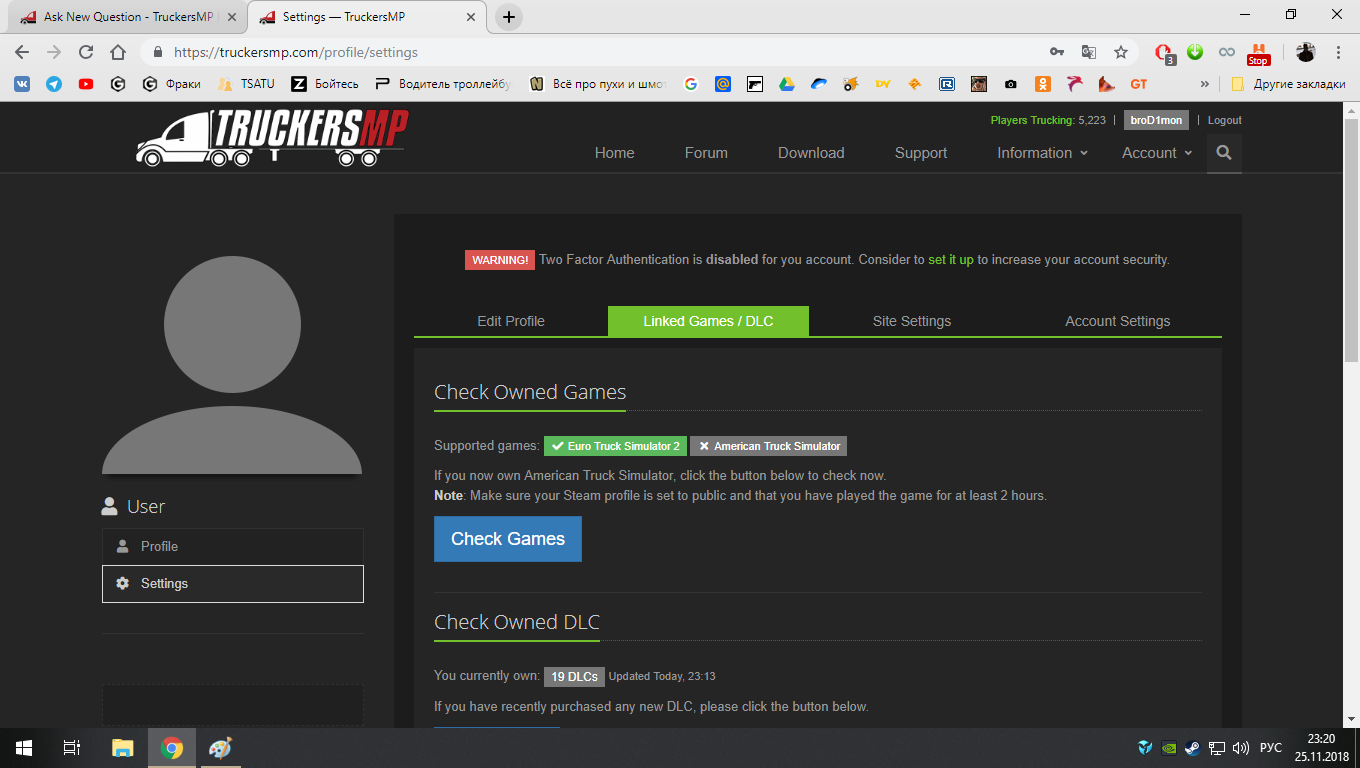Screen dimensions: 1360x768
Task: Open the YouTube bookmark
Action: (86, 84)
